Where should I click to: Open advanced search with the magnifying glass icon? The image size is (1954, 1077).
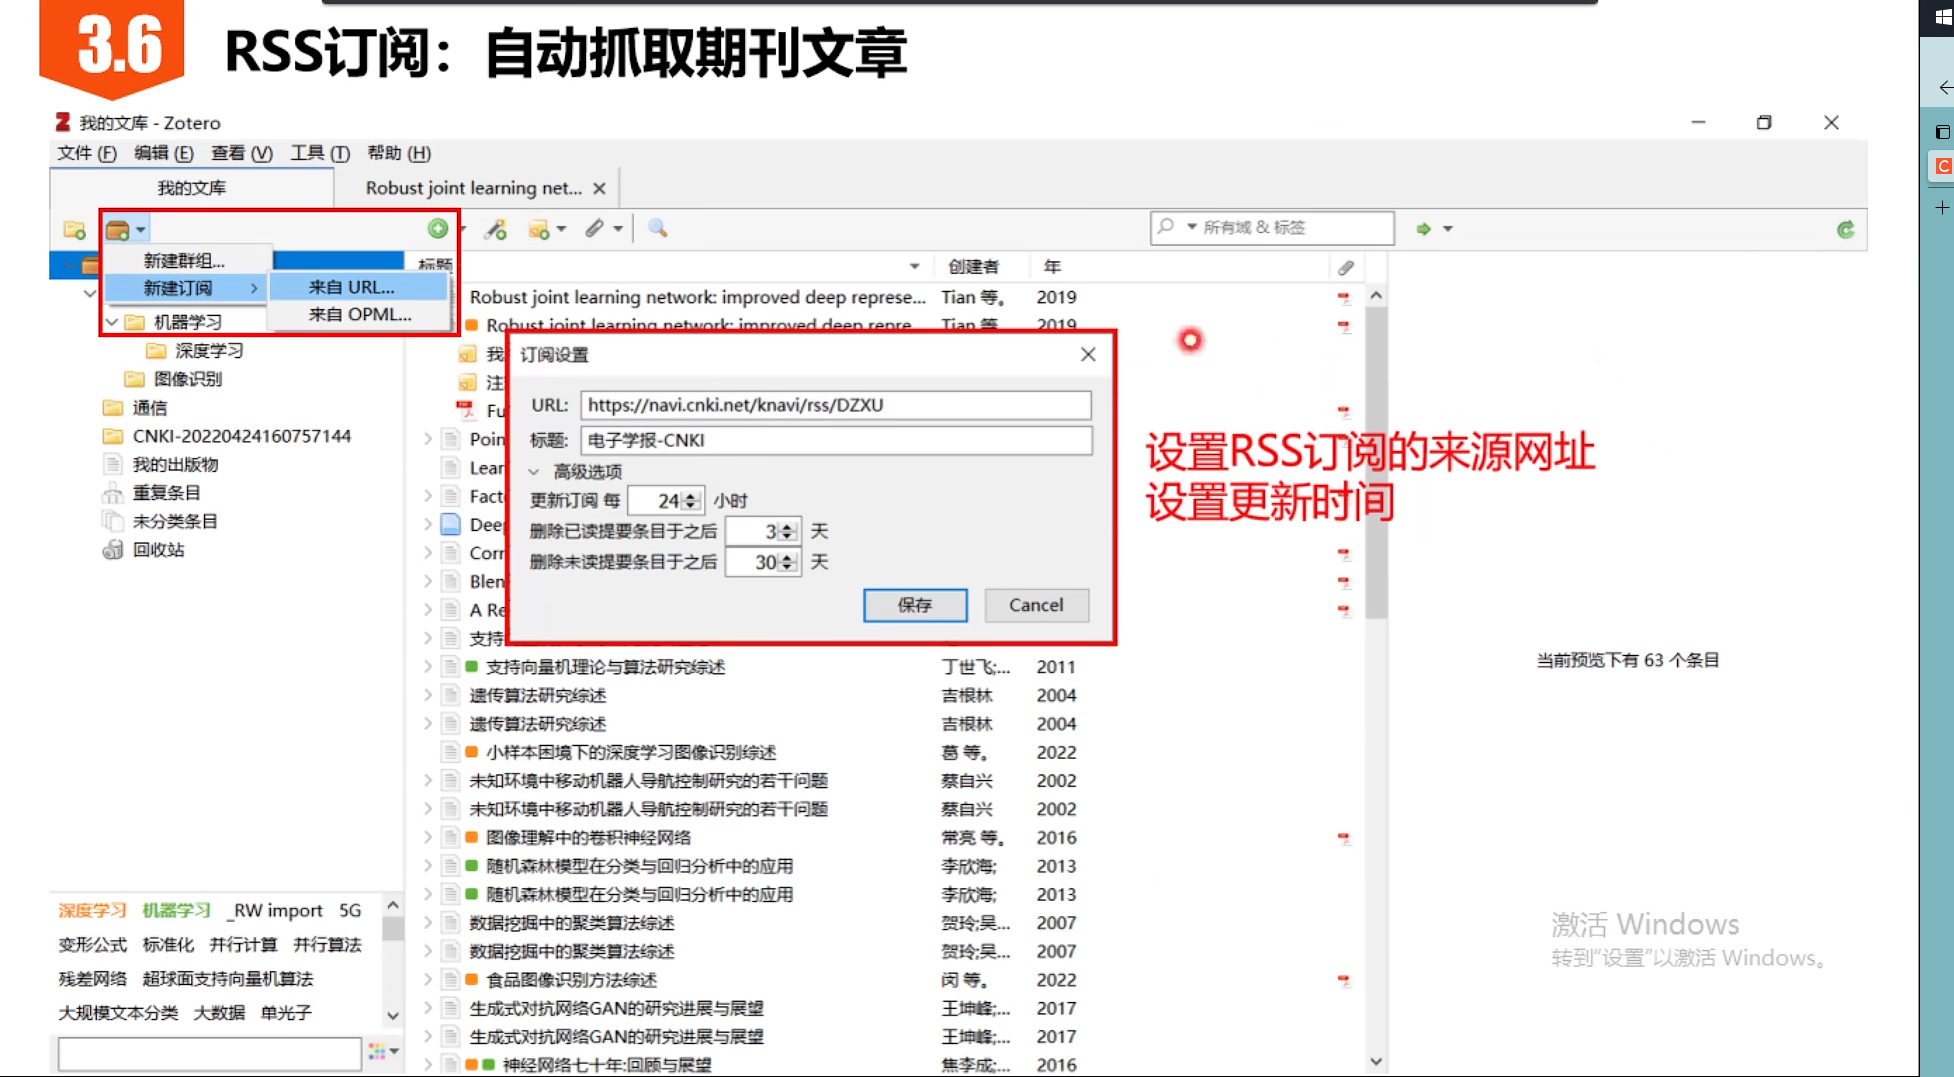click(x=656, y=228)
